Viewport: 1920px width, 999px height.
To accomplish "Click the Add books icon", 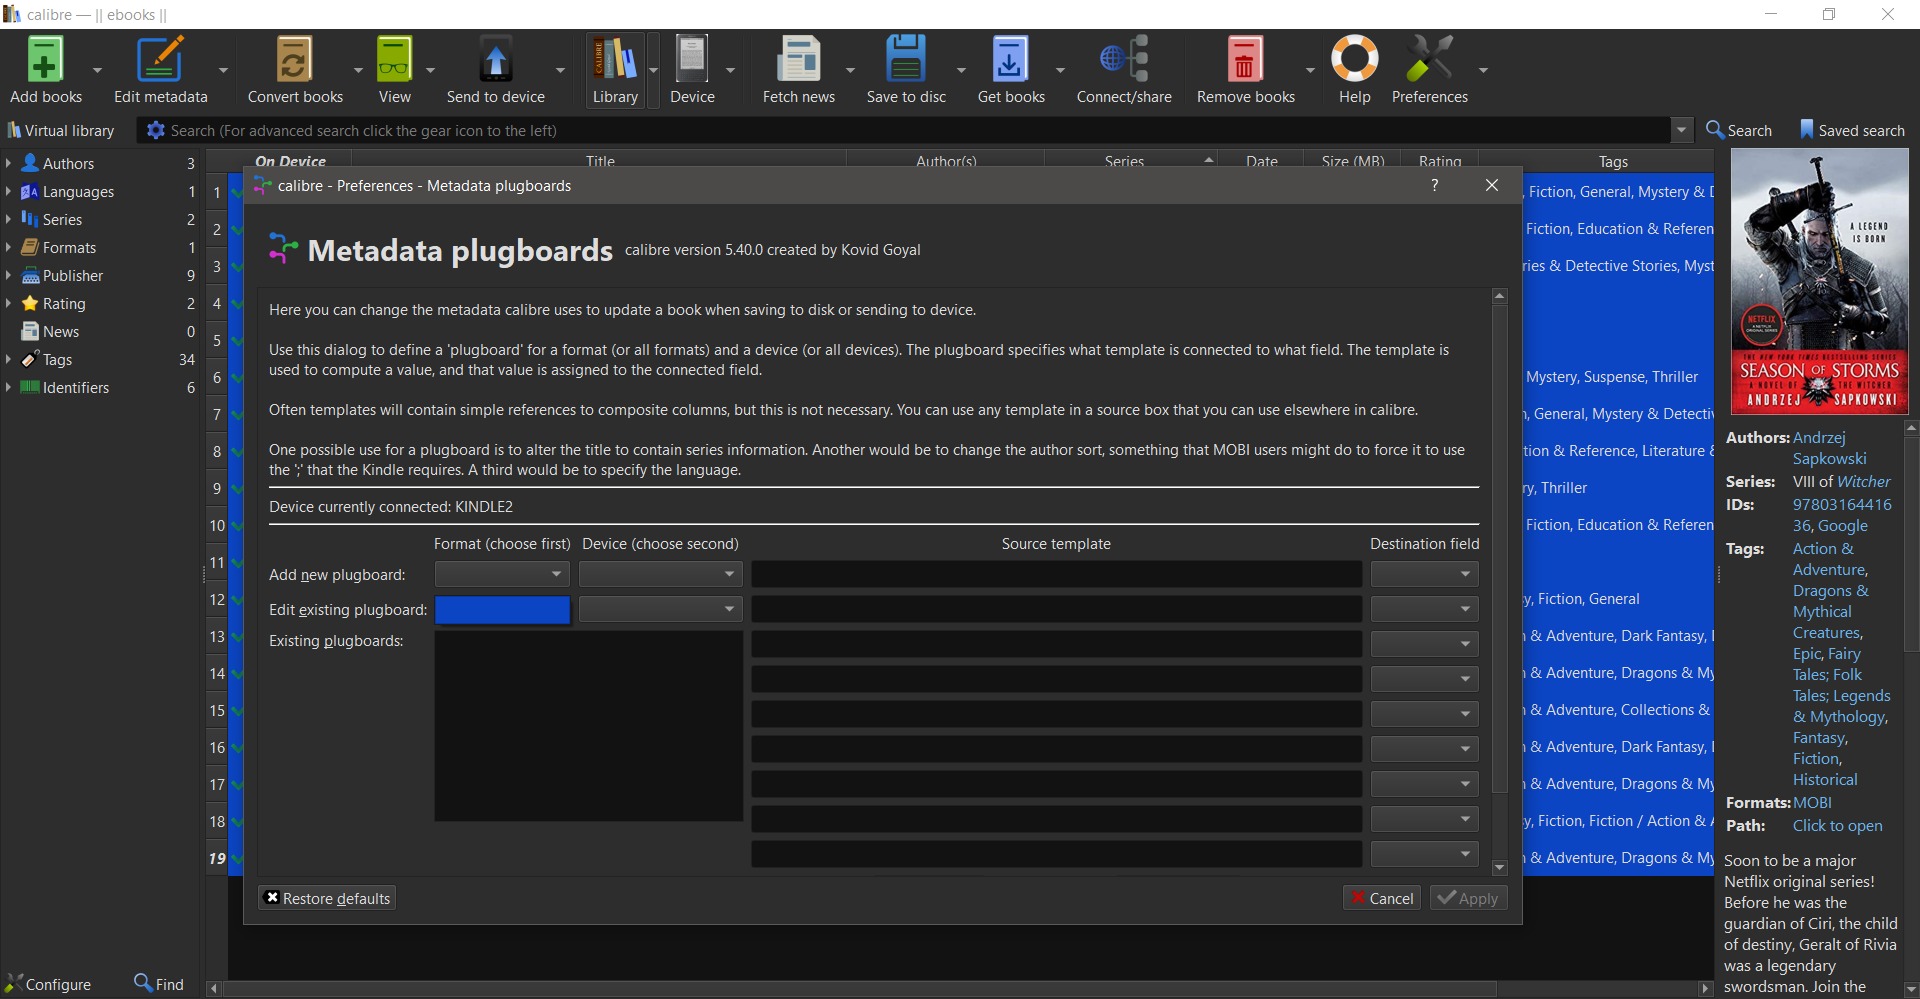I will 45,60.
